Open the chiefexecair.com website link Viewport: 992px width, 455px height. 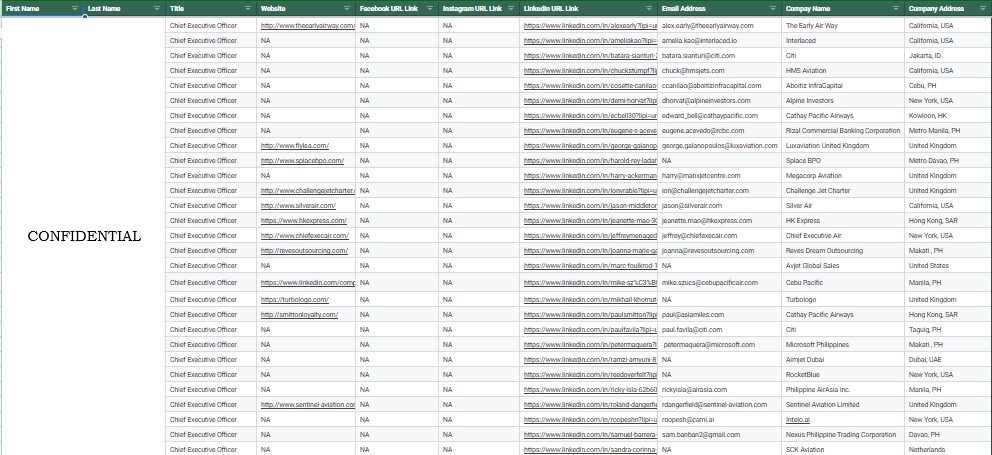[x=305, y=235]
